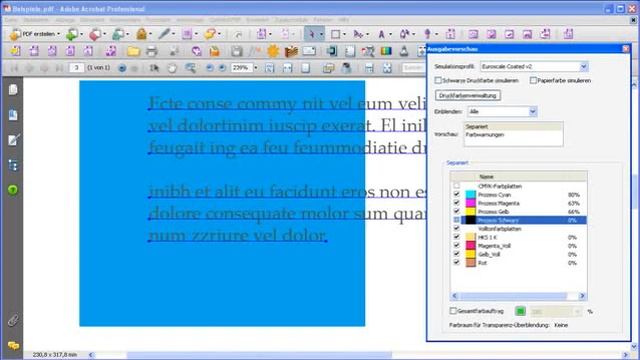This screenshot has height=360, width=640.
Task: Click the floppy disk save icon
Action: click(236, 51)
